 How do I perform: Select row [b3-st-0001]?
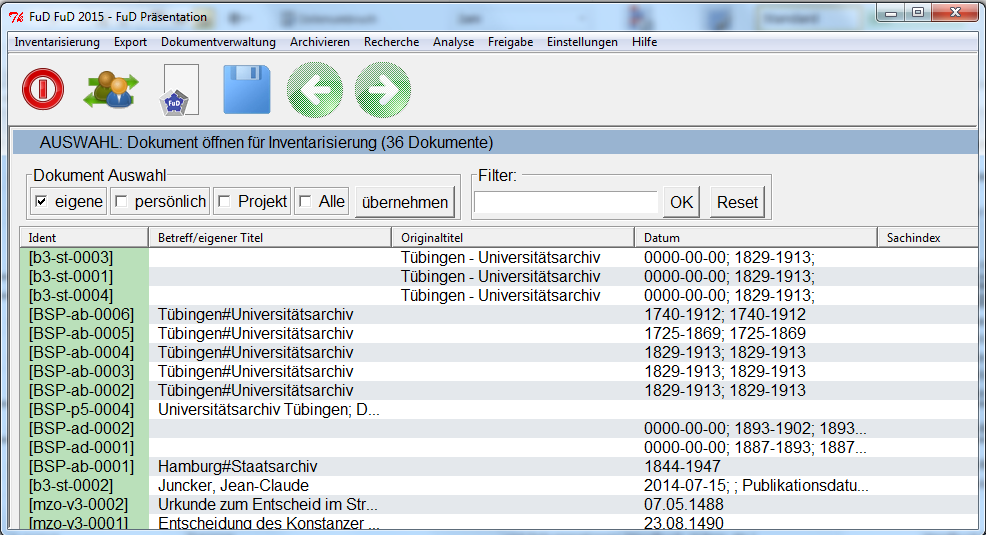pyautogui.click(x=499, y=277)
